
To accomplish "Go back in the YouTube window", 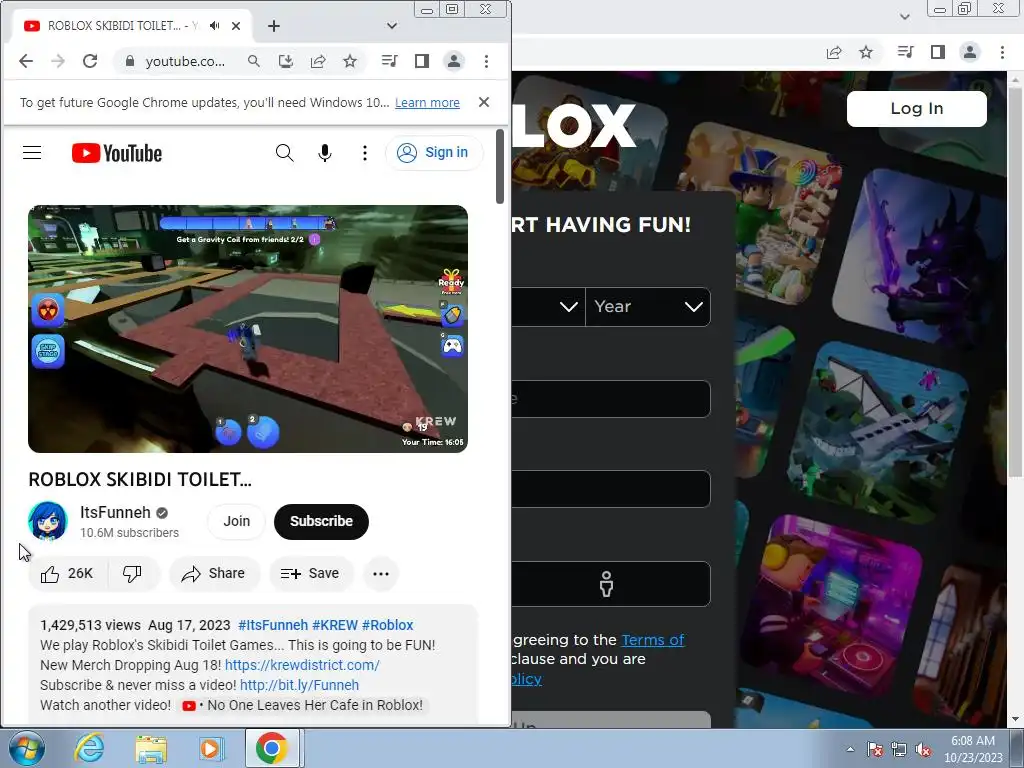I will click(x=26, y=61).
